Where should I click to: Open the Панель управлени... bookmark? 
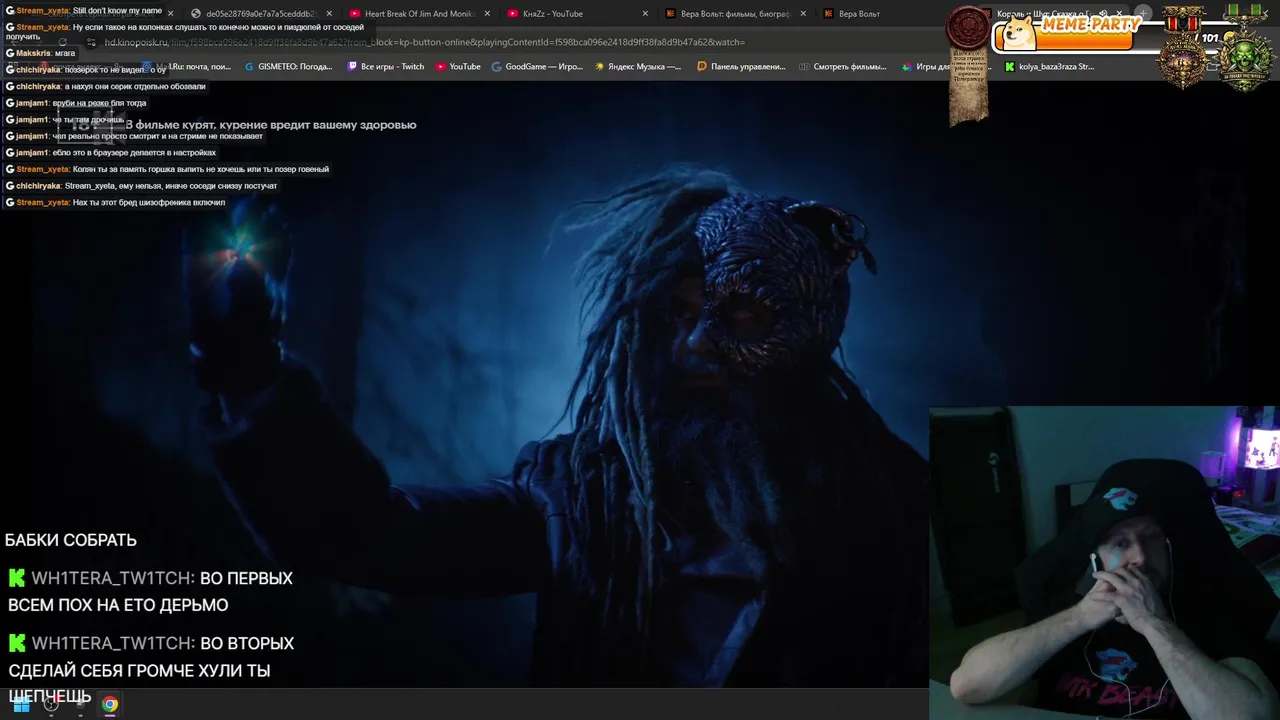[741, 67]
